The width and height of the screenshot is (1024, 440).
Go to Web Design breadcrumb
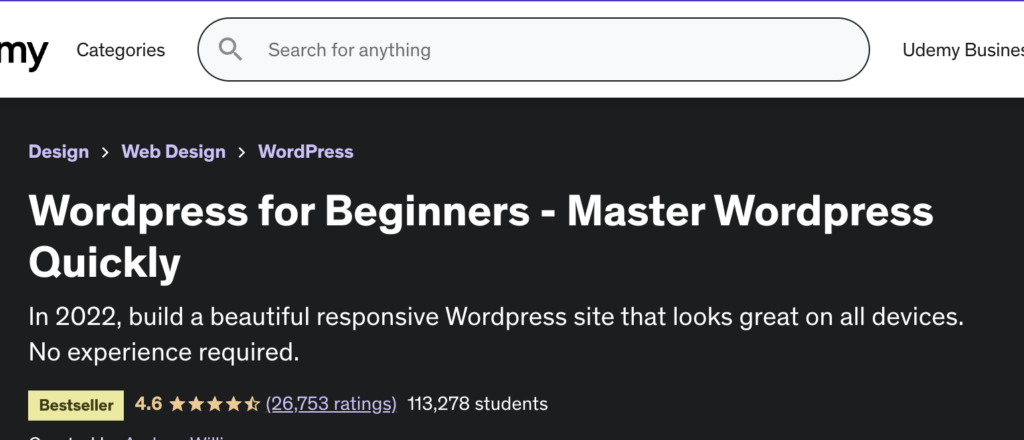coord(173,151)
